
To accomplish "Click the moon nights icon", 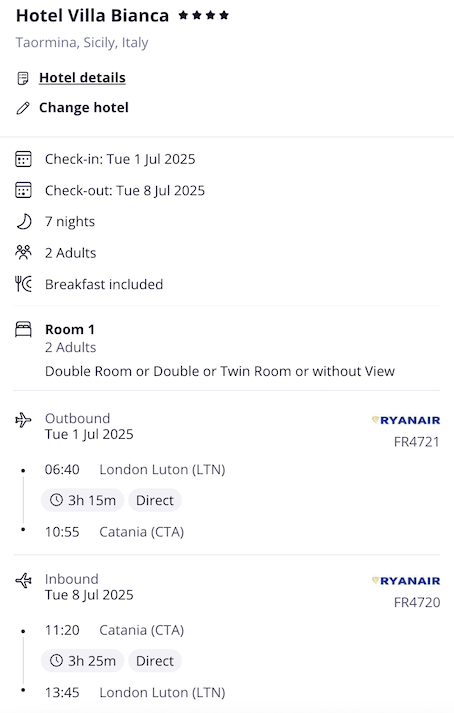I will point(24,221).
